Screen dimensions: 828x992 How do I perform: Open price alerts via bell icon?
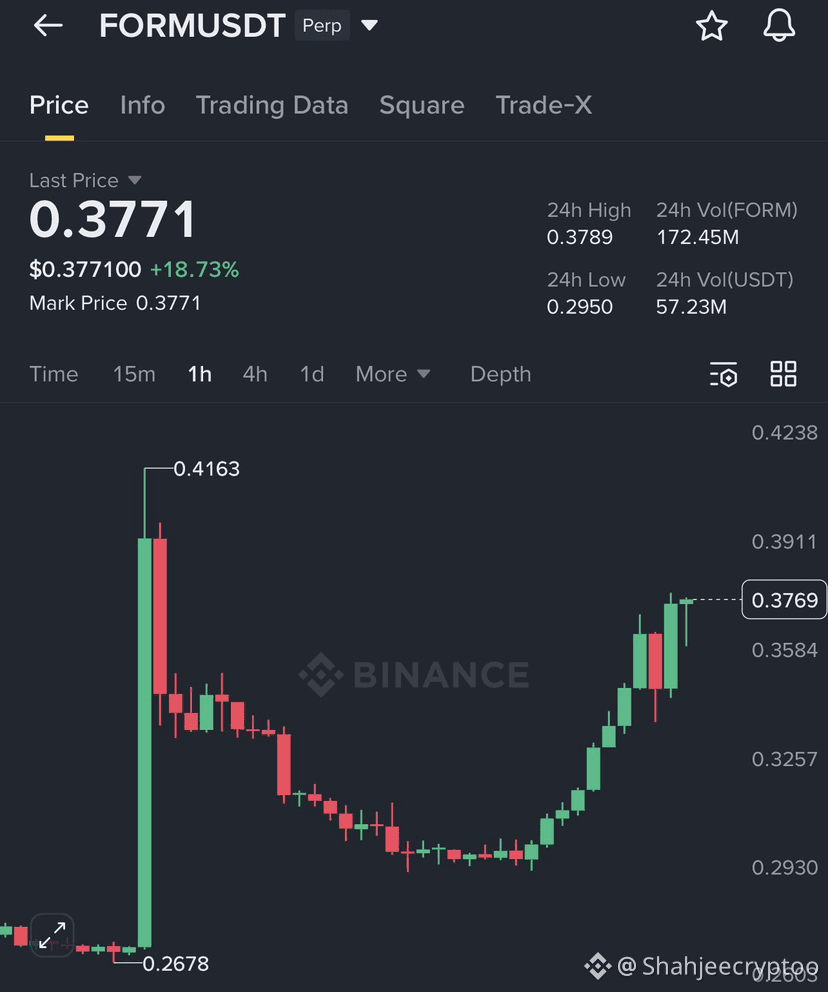779,26
